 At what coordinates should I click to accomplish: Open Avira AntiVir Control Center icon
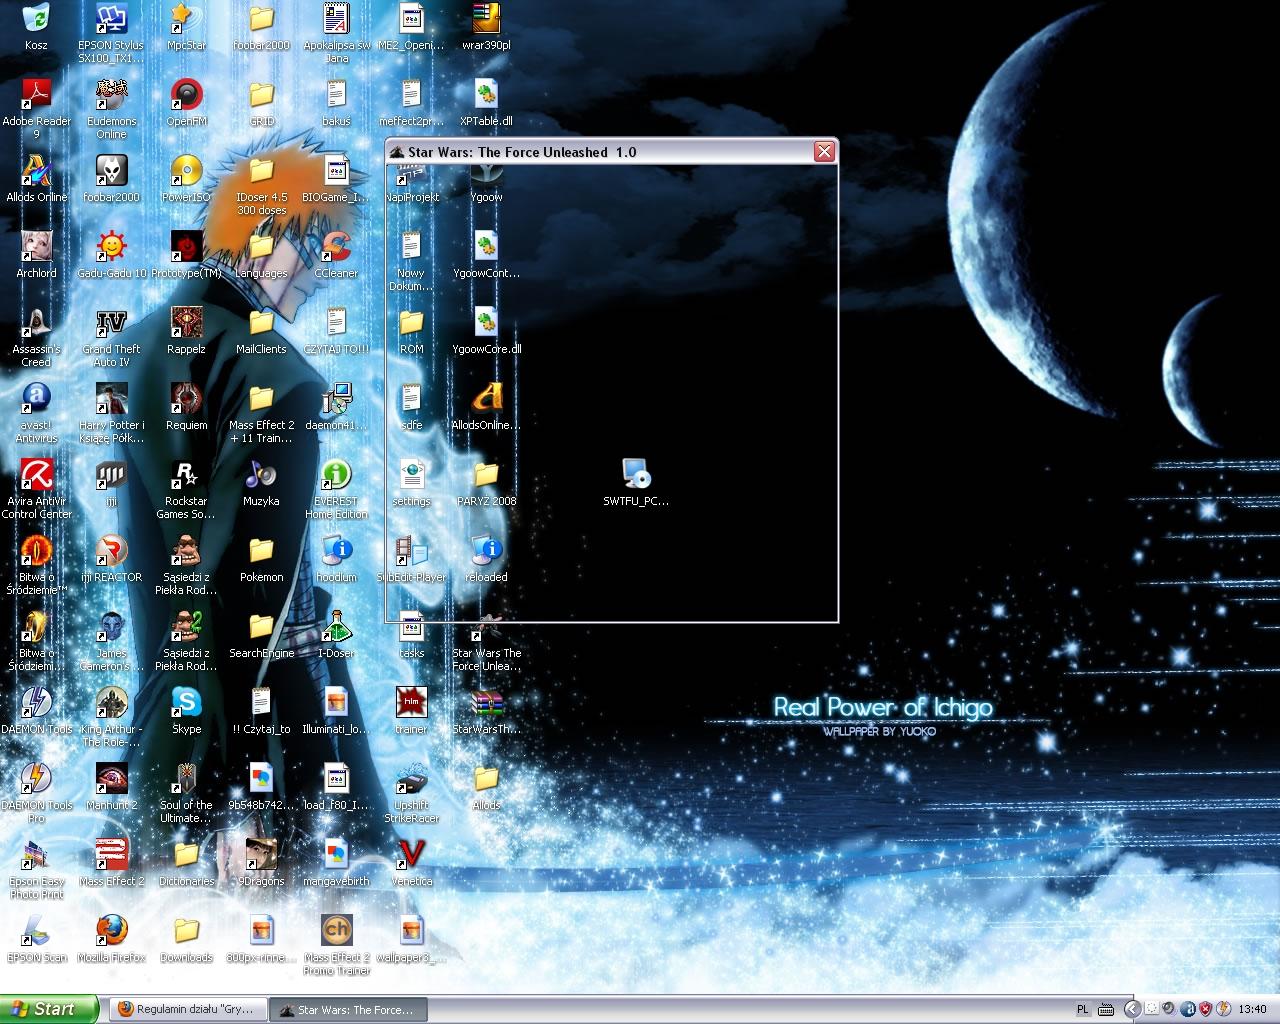(36, 489)
